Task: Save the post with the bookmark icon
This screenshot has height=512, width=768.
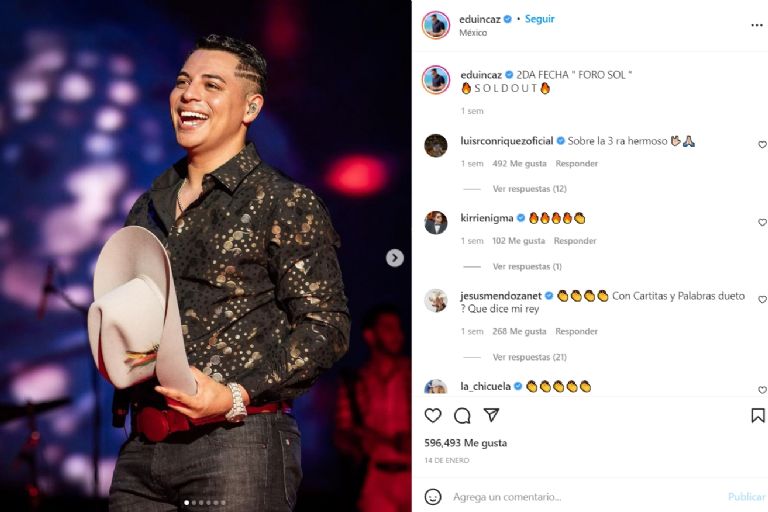Action: (758, 415)
